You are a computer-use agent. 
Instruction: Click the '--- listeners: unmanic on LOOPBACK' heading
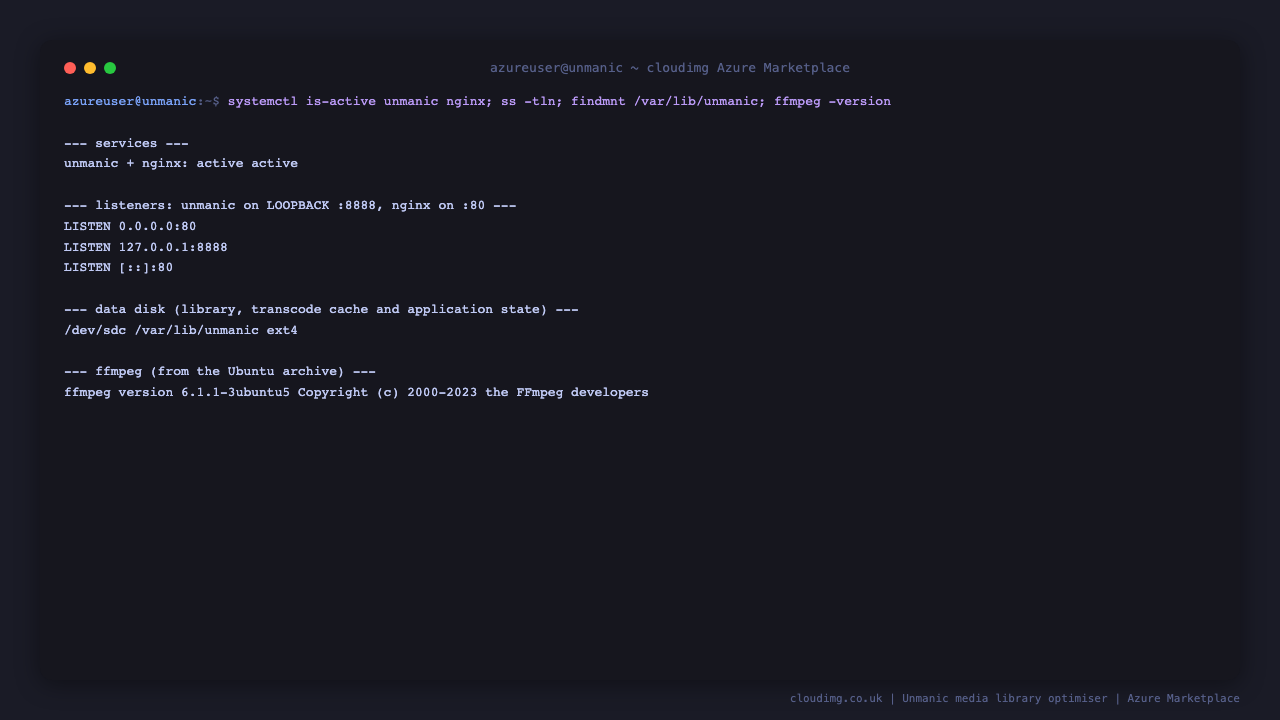click(290, 205)
